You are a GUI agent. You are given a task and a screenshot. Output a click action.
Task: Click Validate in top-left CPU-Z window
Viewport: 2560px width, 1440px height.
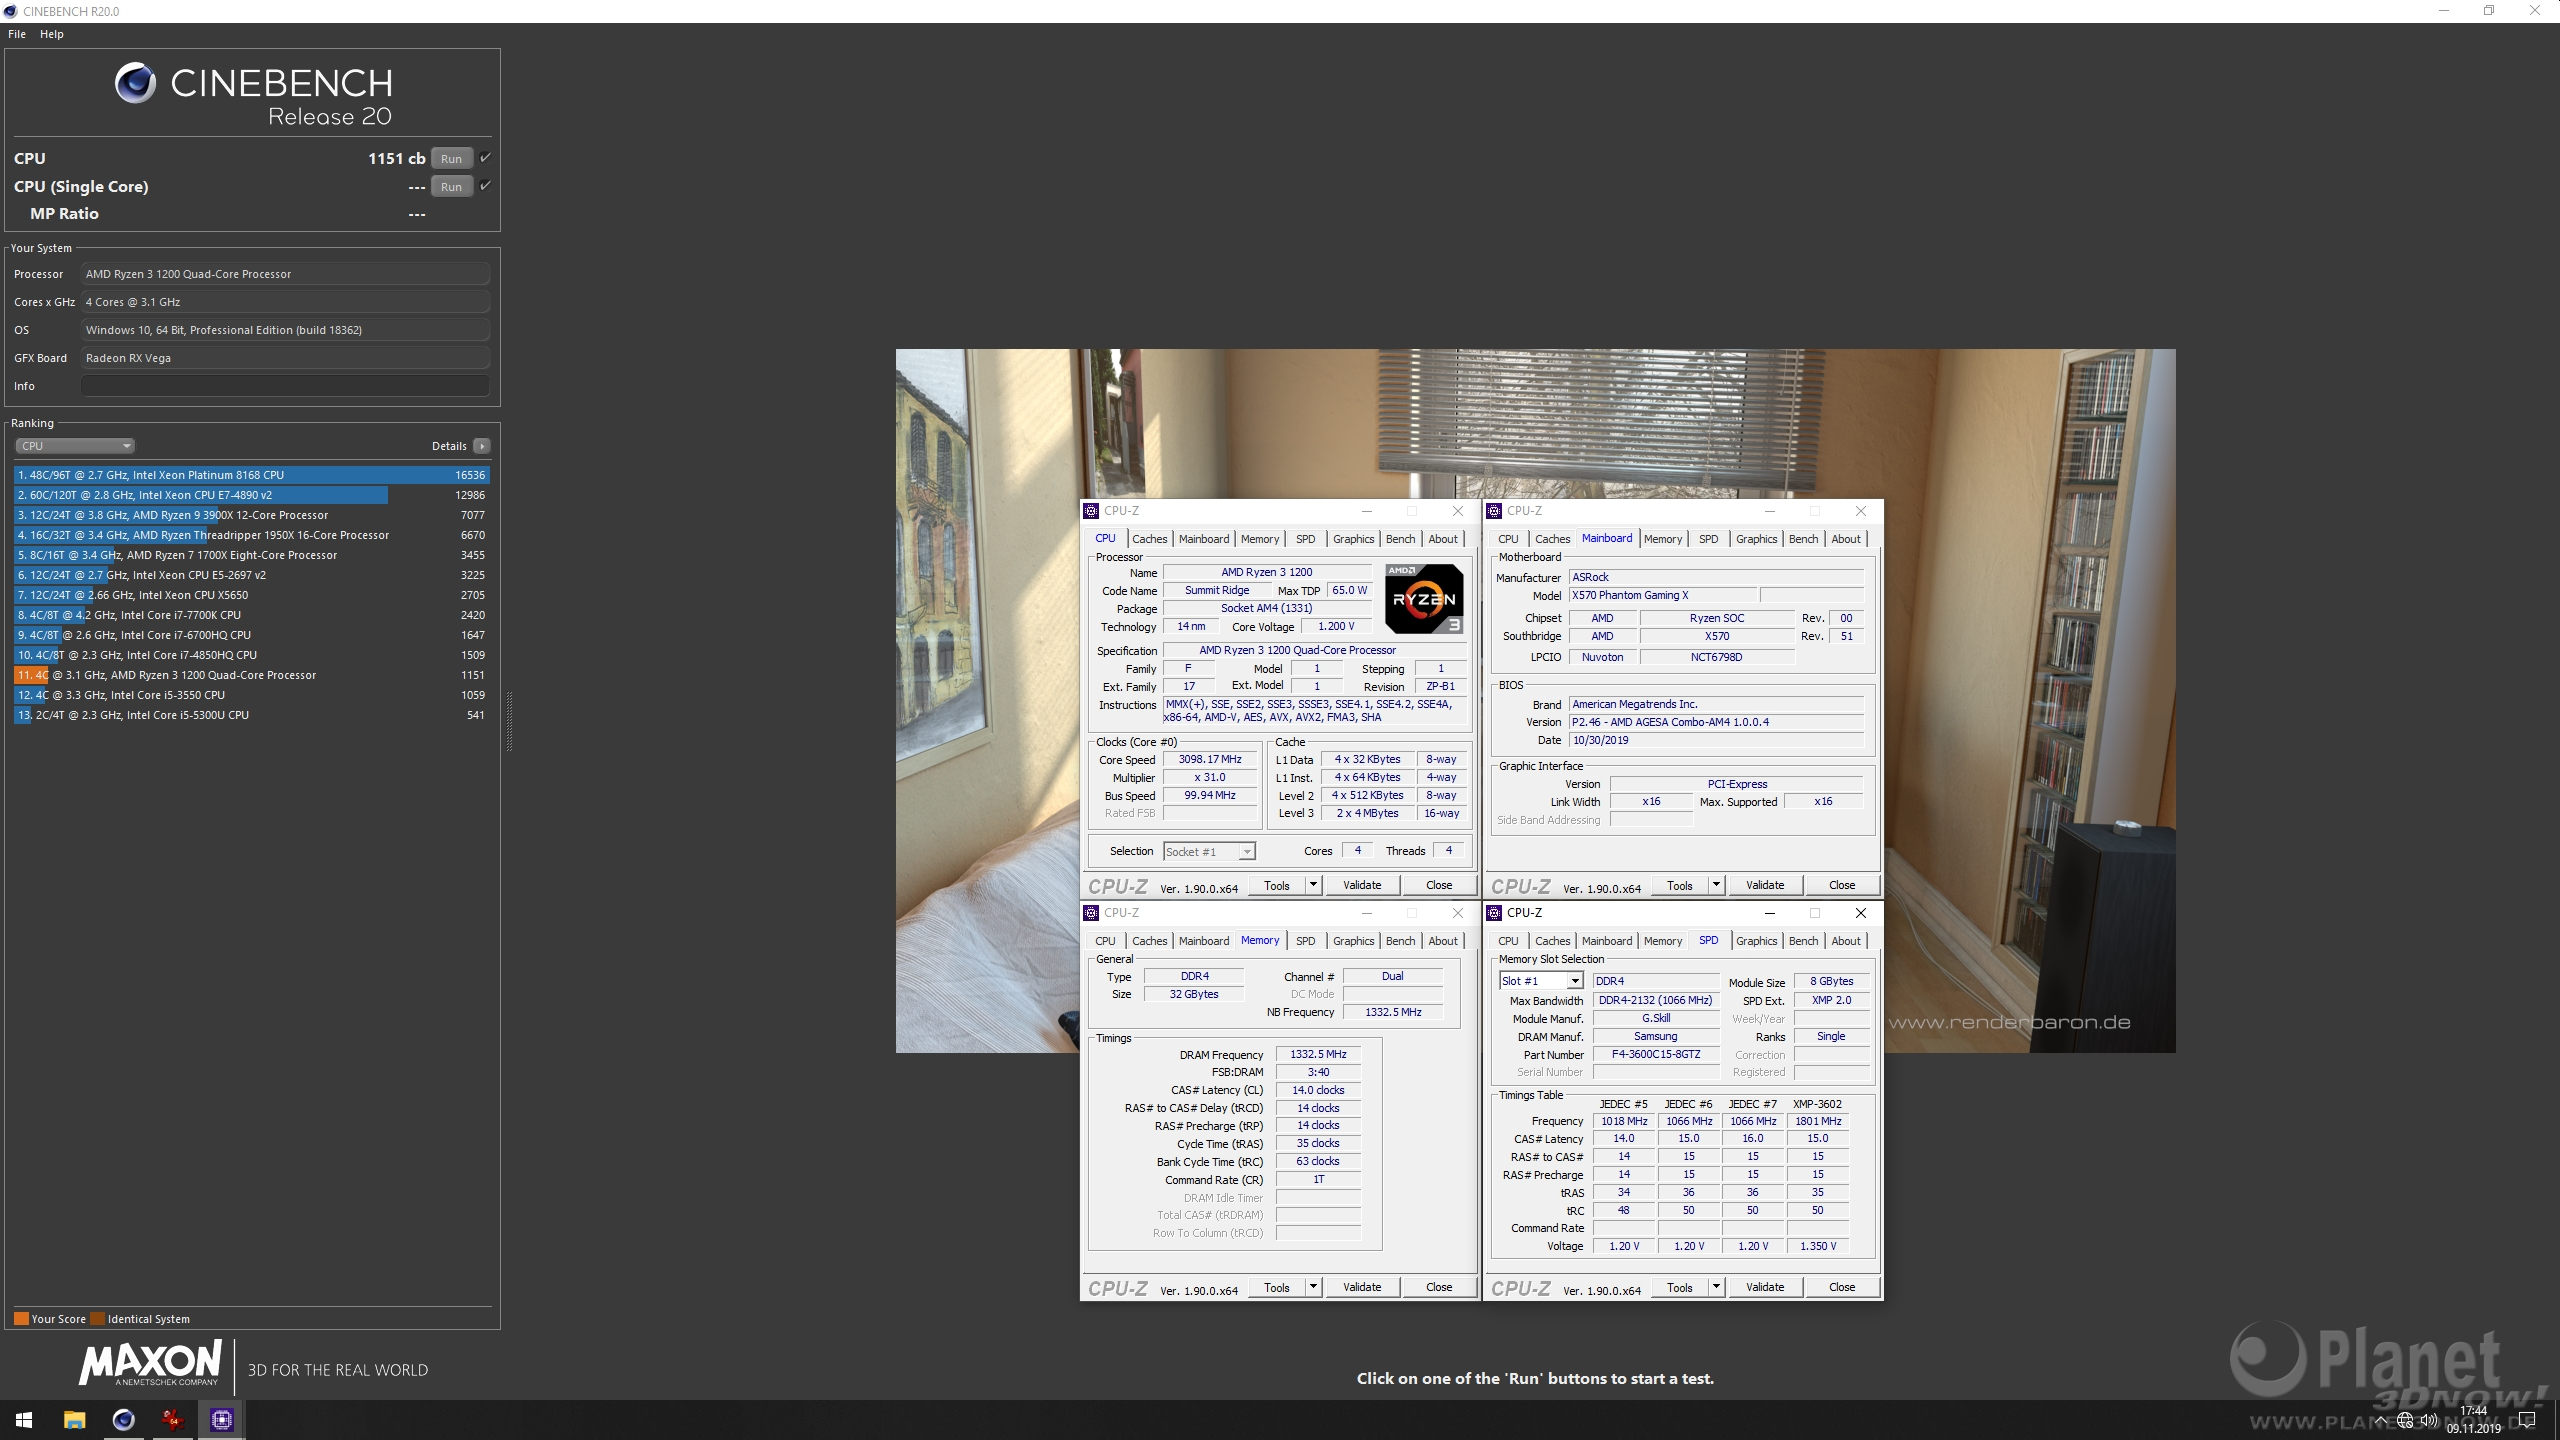(1362, 885)
